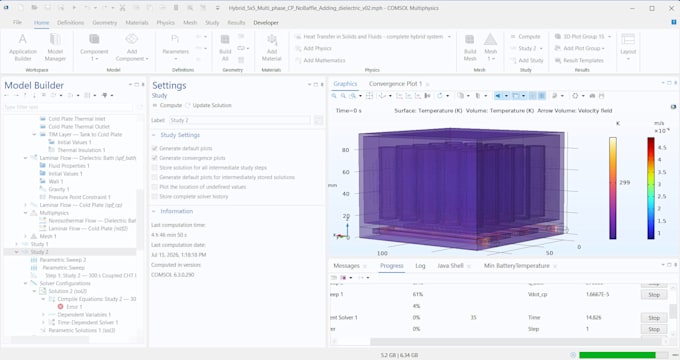Click the Add Physics ribbon item
This screenshot has height=360, width=680.
313,48
